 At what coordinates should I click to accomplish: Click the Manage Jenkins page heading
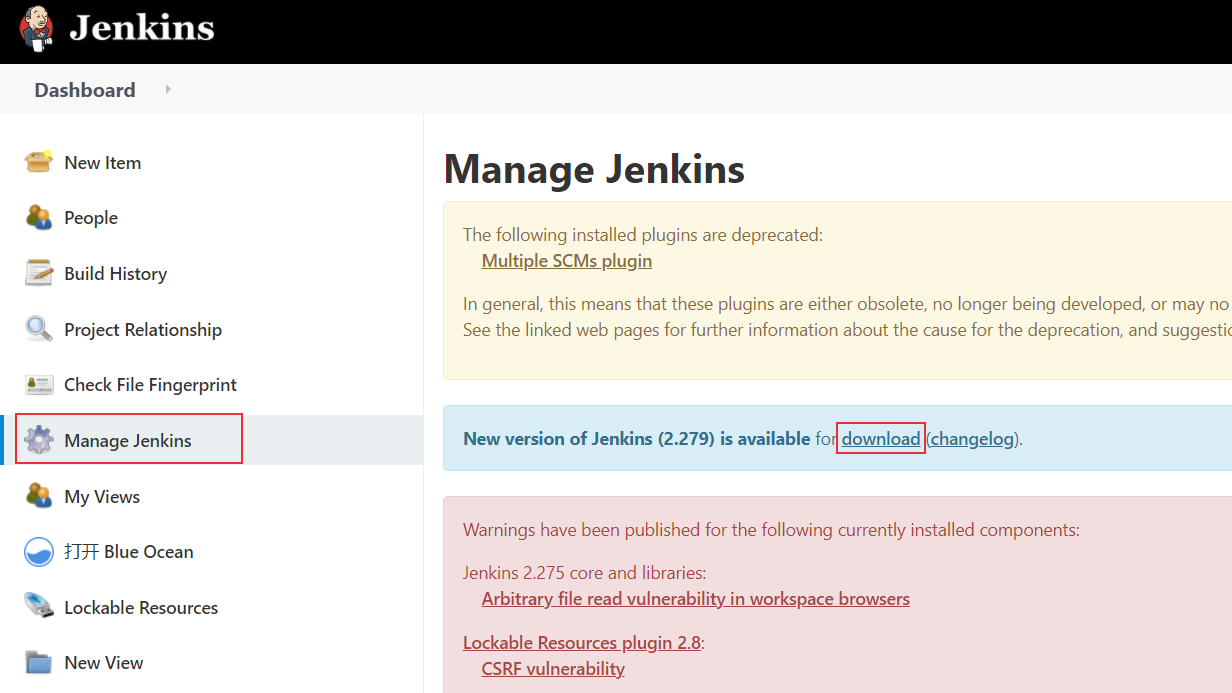pos(594,169)
